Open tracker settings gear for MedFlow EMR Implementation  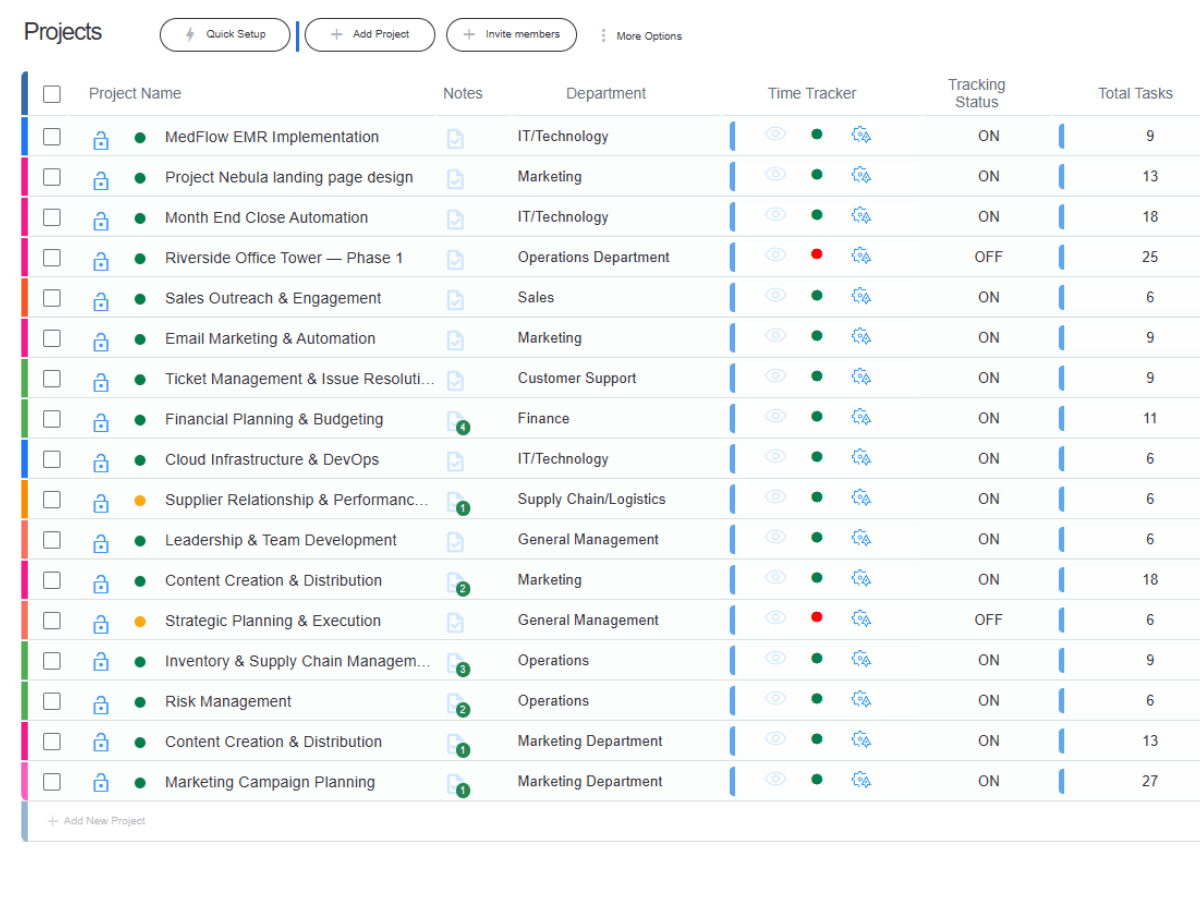(861, 135)
